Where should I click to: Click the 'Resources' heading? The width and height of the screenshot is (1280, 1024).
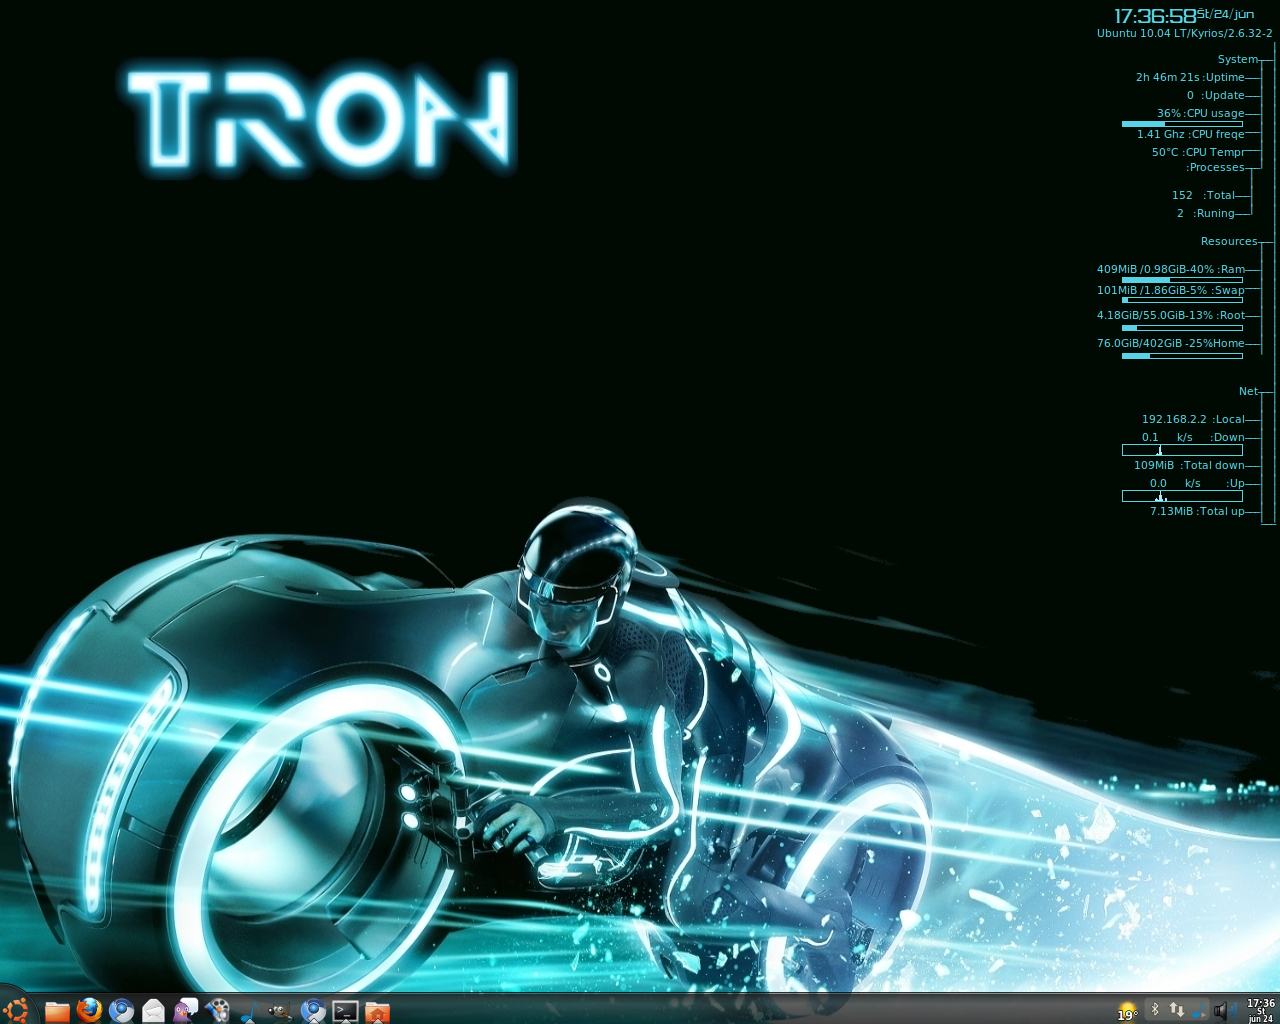tap(1229, 241)
